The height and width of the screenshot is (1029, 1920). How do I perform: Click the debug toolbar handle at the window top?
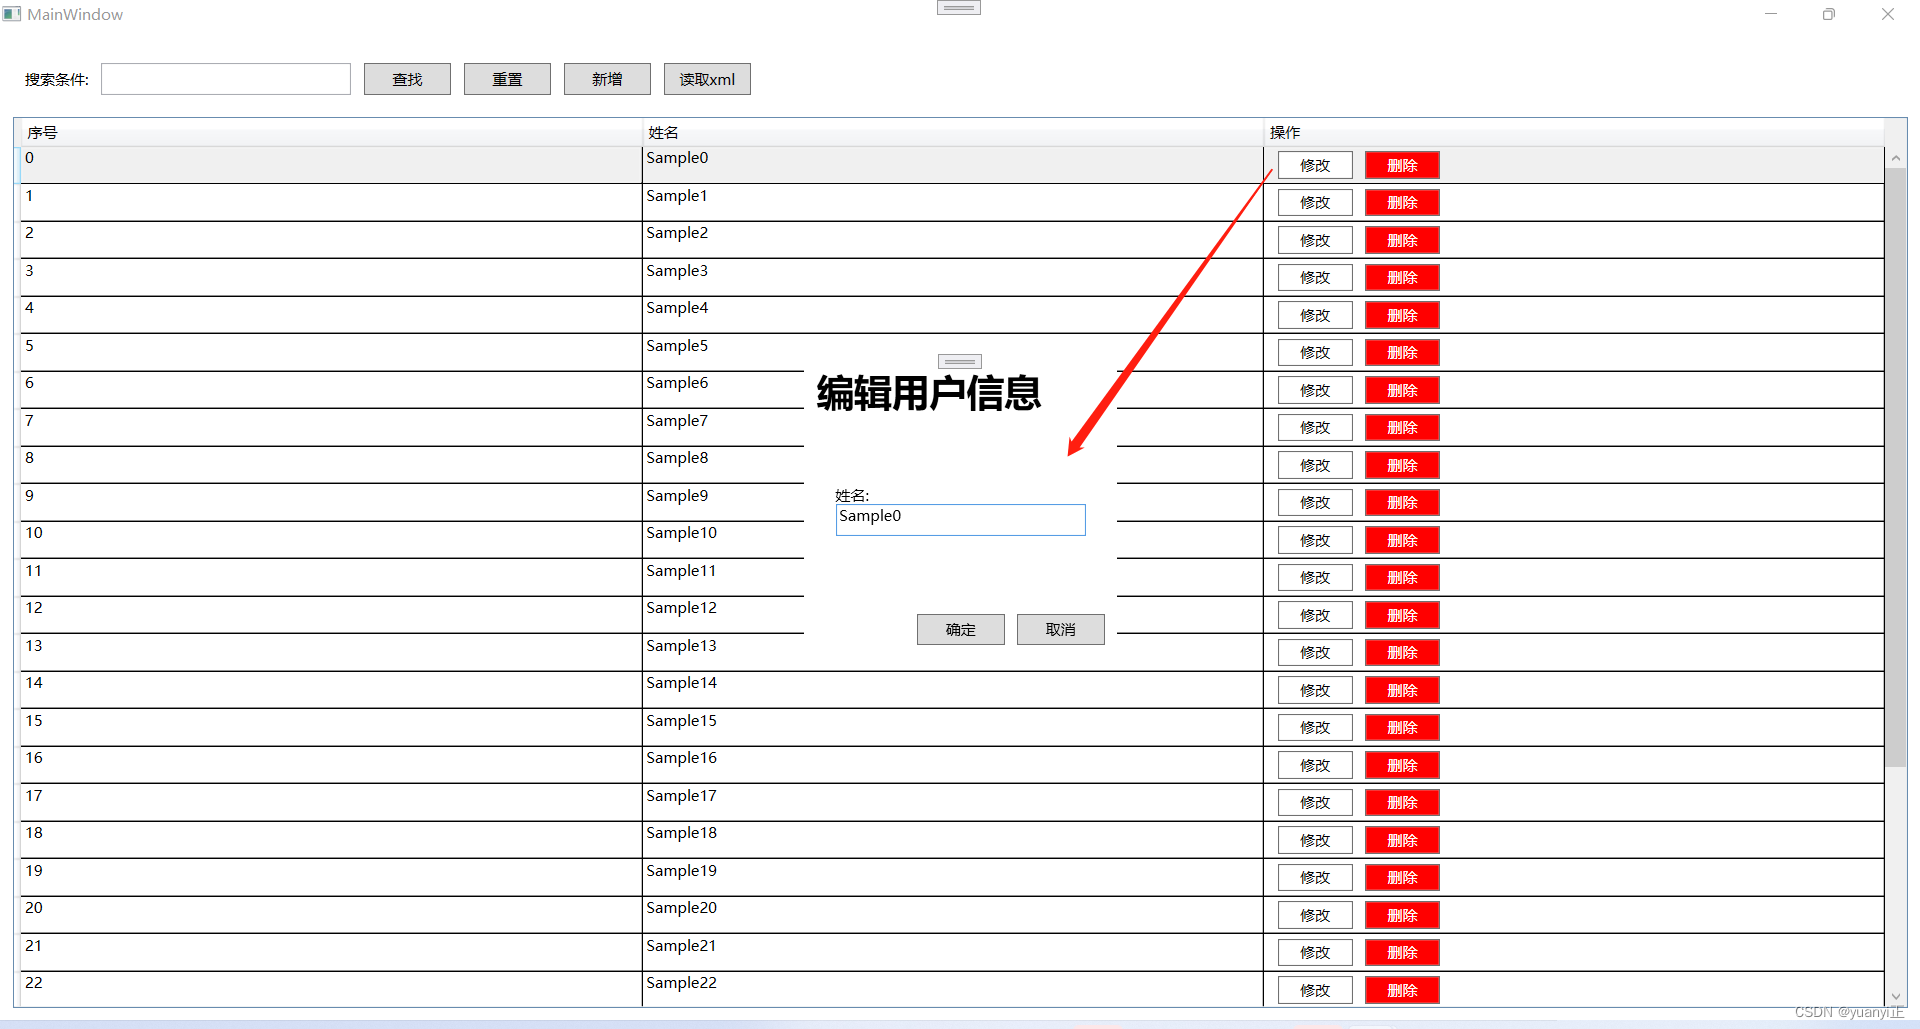tap(959, 7)
